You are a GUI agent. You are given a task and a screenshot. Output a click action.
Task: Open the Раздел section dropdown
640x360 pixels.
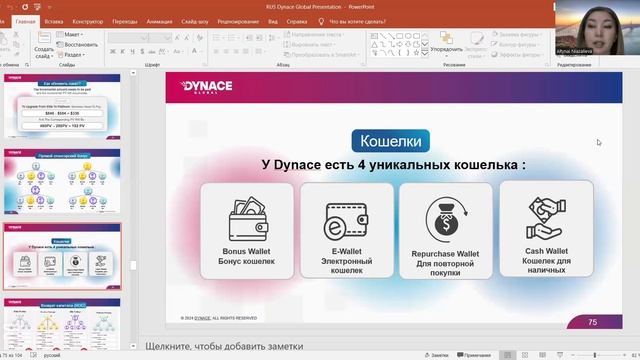point(71,55)
